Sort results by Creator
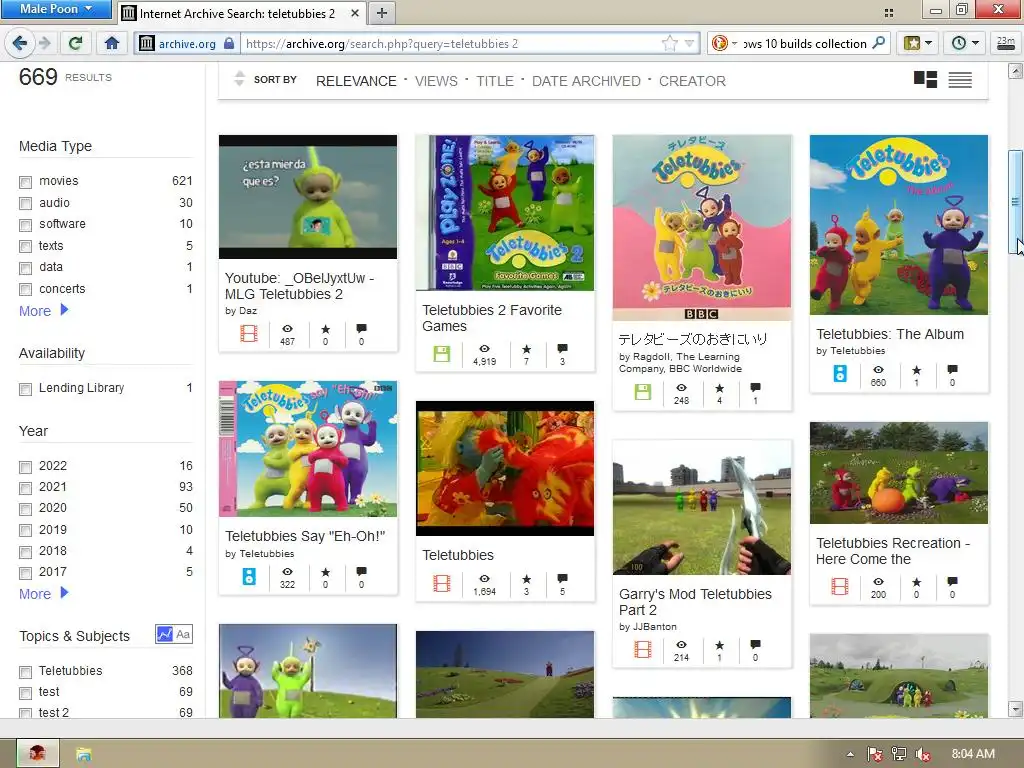Viewport: 1024px width, 768px height. [692, 81]
